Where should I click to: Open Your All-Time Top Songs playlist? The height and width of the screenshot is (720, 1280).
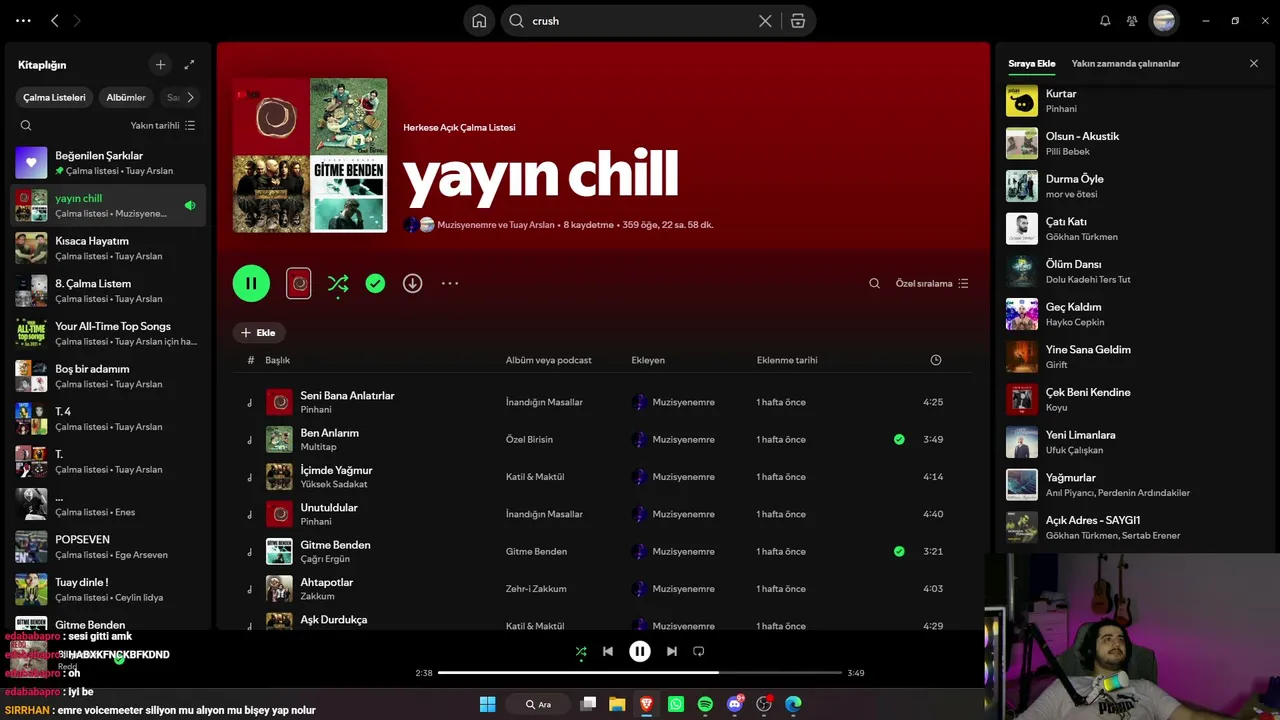pos(108,333)
